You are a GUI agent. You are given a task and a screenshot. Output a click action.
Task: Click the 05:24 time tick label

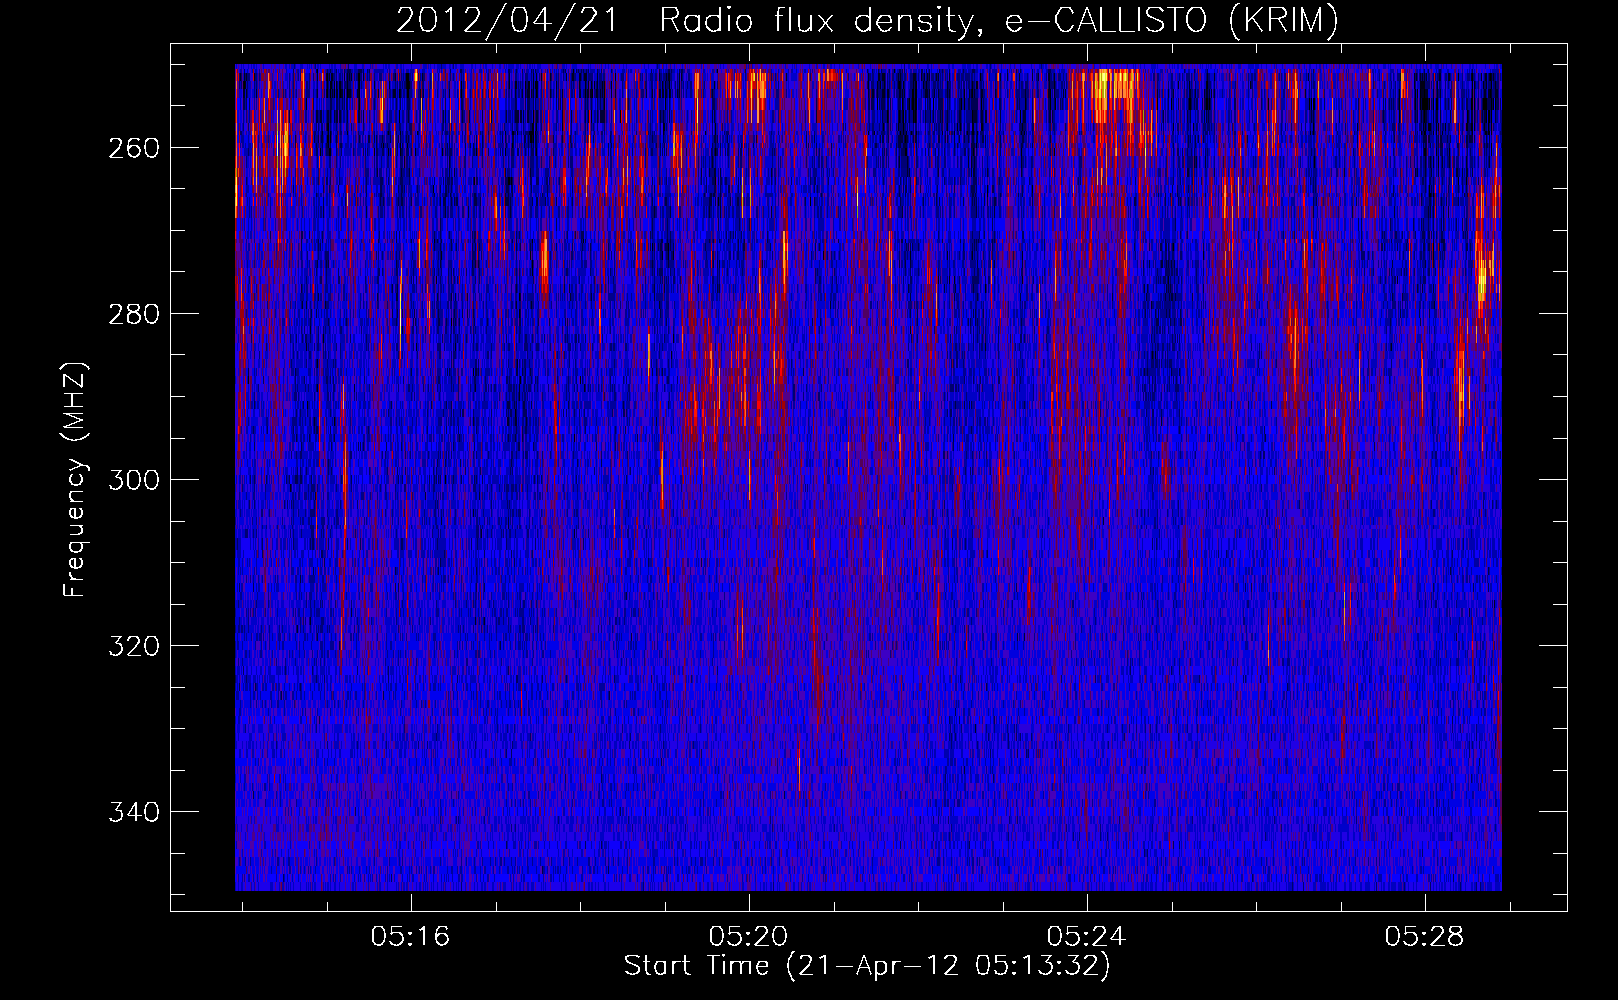coord(1086,937)
